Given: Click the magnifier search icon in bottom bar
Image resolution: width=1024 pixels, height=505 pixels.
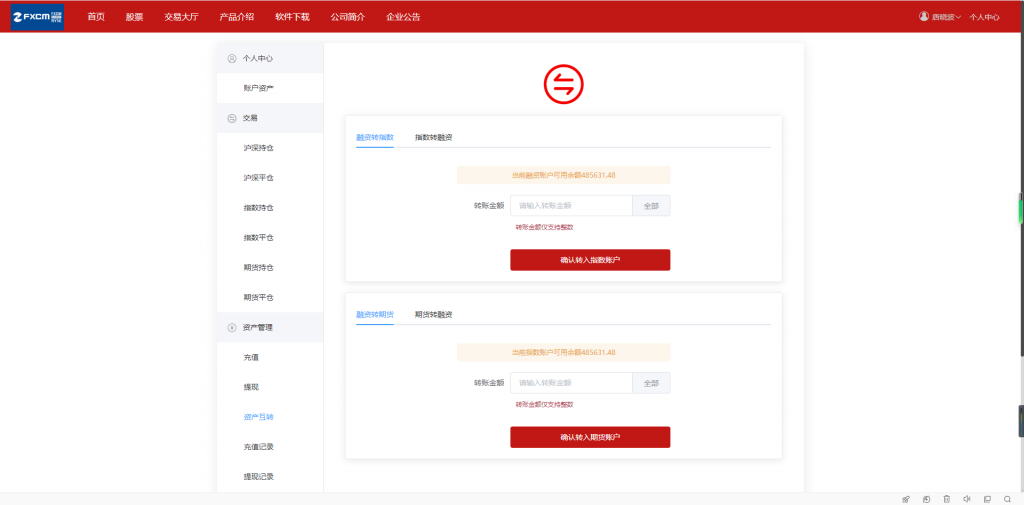Looking at the screenshot, I should click(1007, 499).
